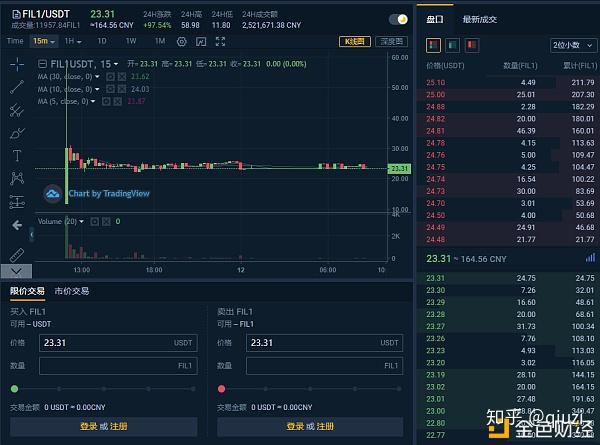The image size is (600, 445).
Task: Select the crosshair cursor tool
Action: (17, 64)
